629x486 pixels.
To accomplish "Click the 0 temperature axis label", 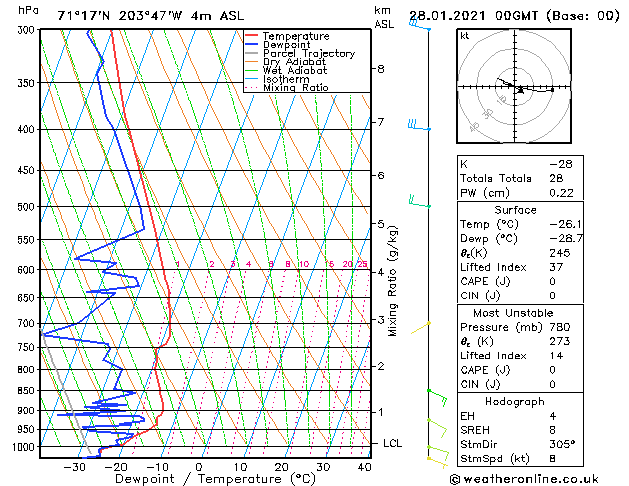I will (199, 467).
